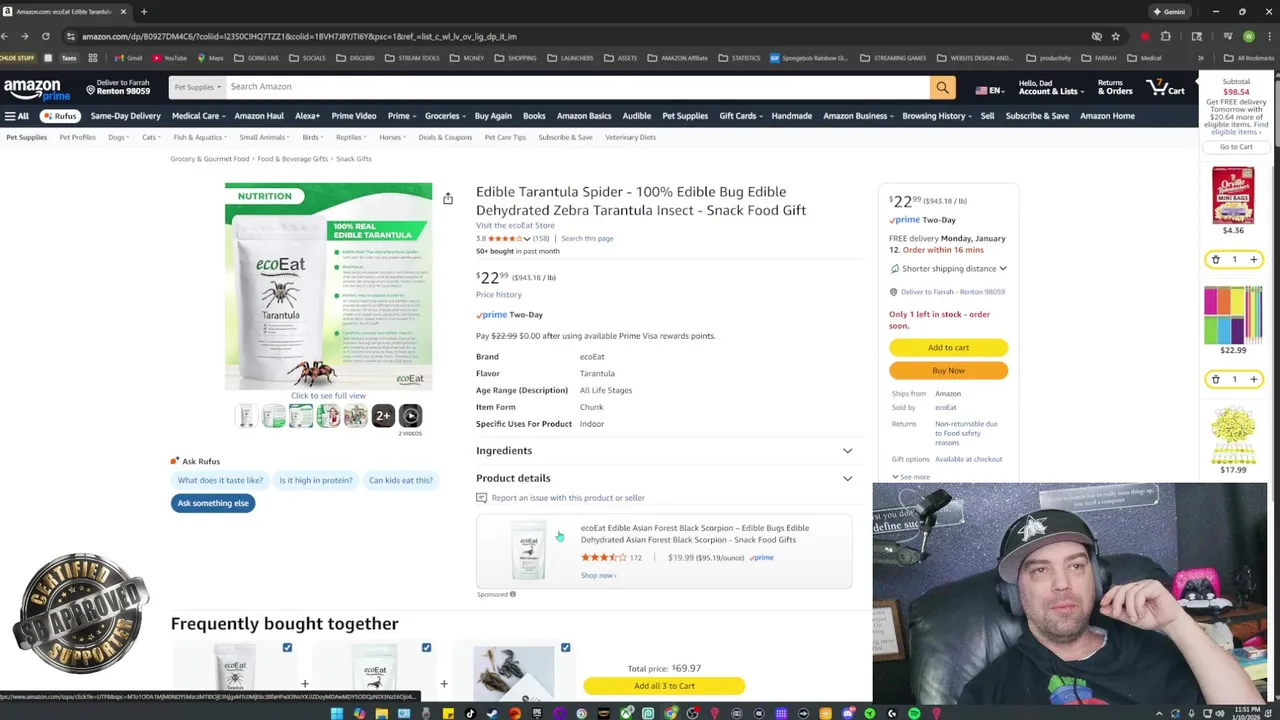1280x720 pixels.
Task: Click Go to Cart in side panel
Action: [1235, 147]
